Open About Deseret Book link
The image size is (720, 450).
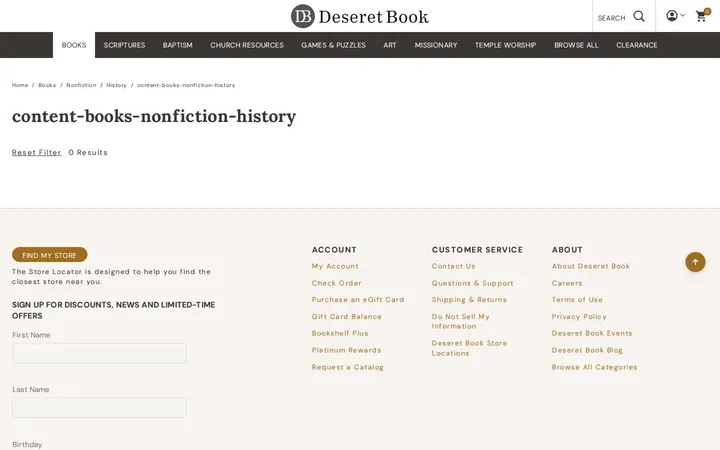pyautogui.click(x=591, y=266)
